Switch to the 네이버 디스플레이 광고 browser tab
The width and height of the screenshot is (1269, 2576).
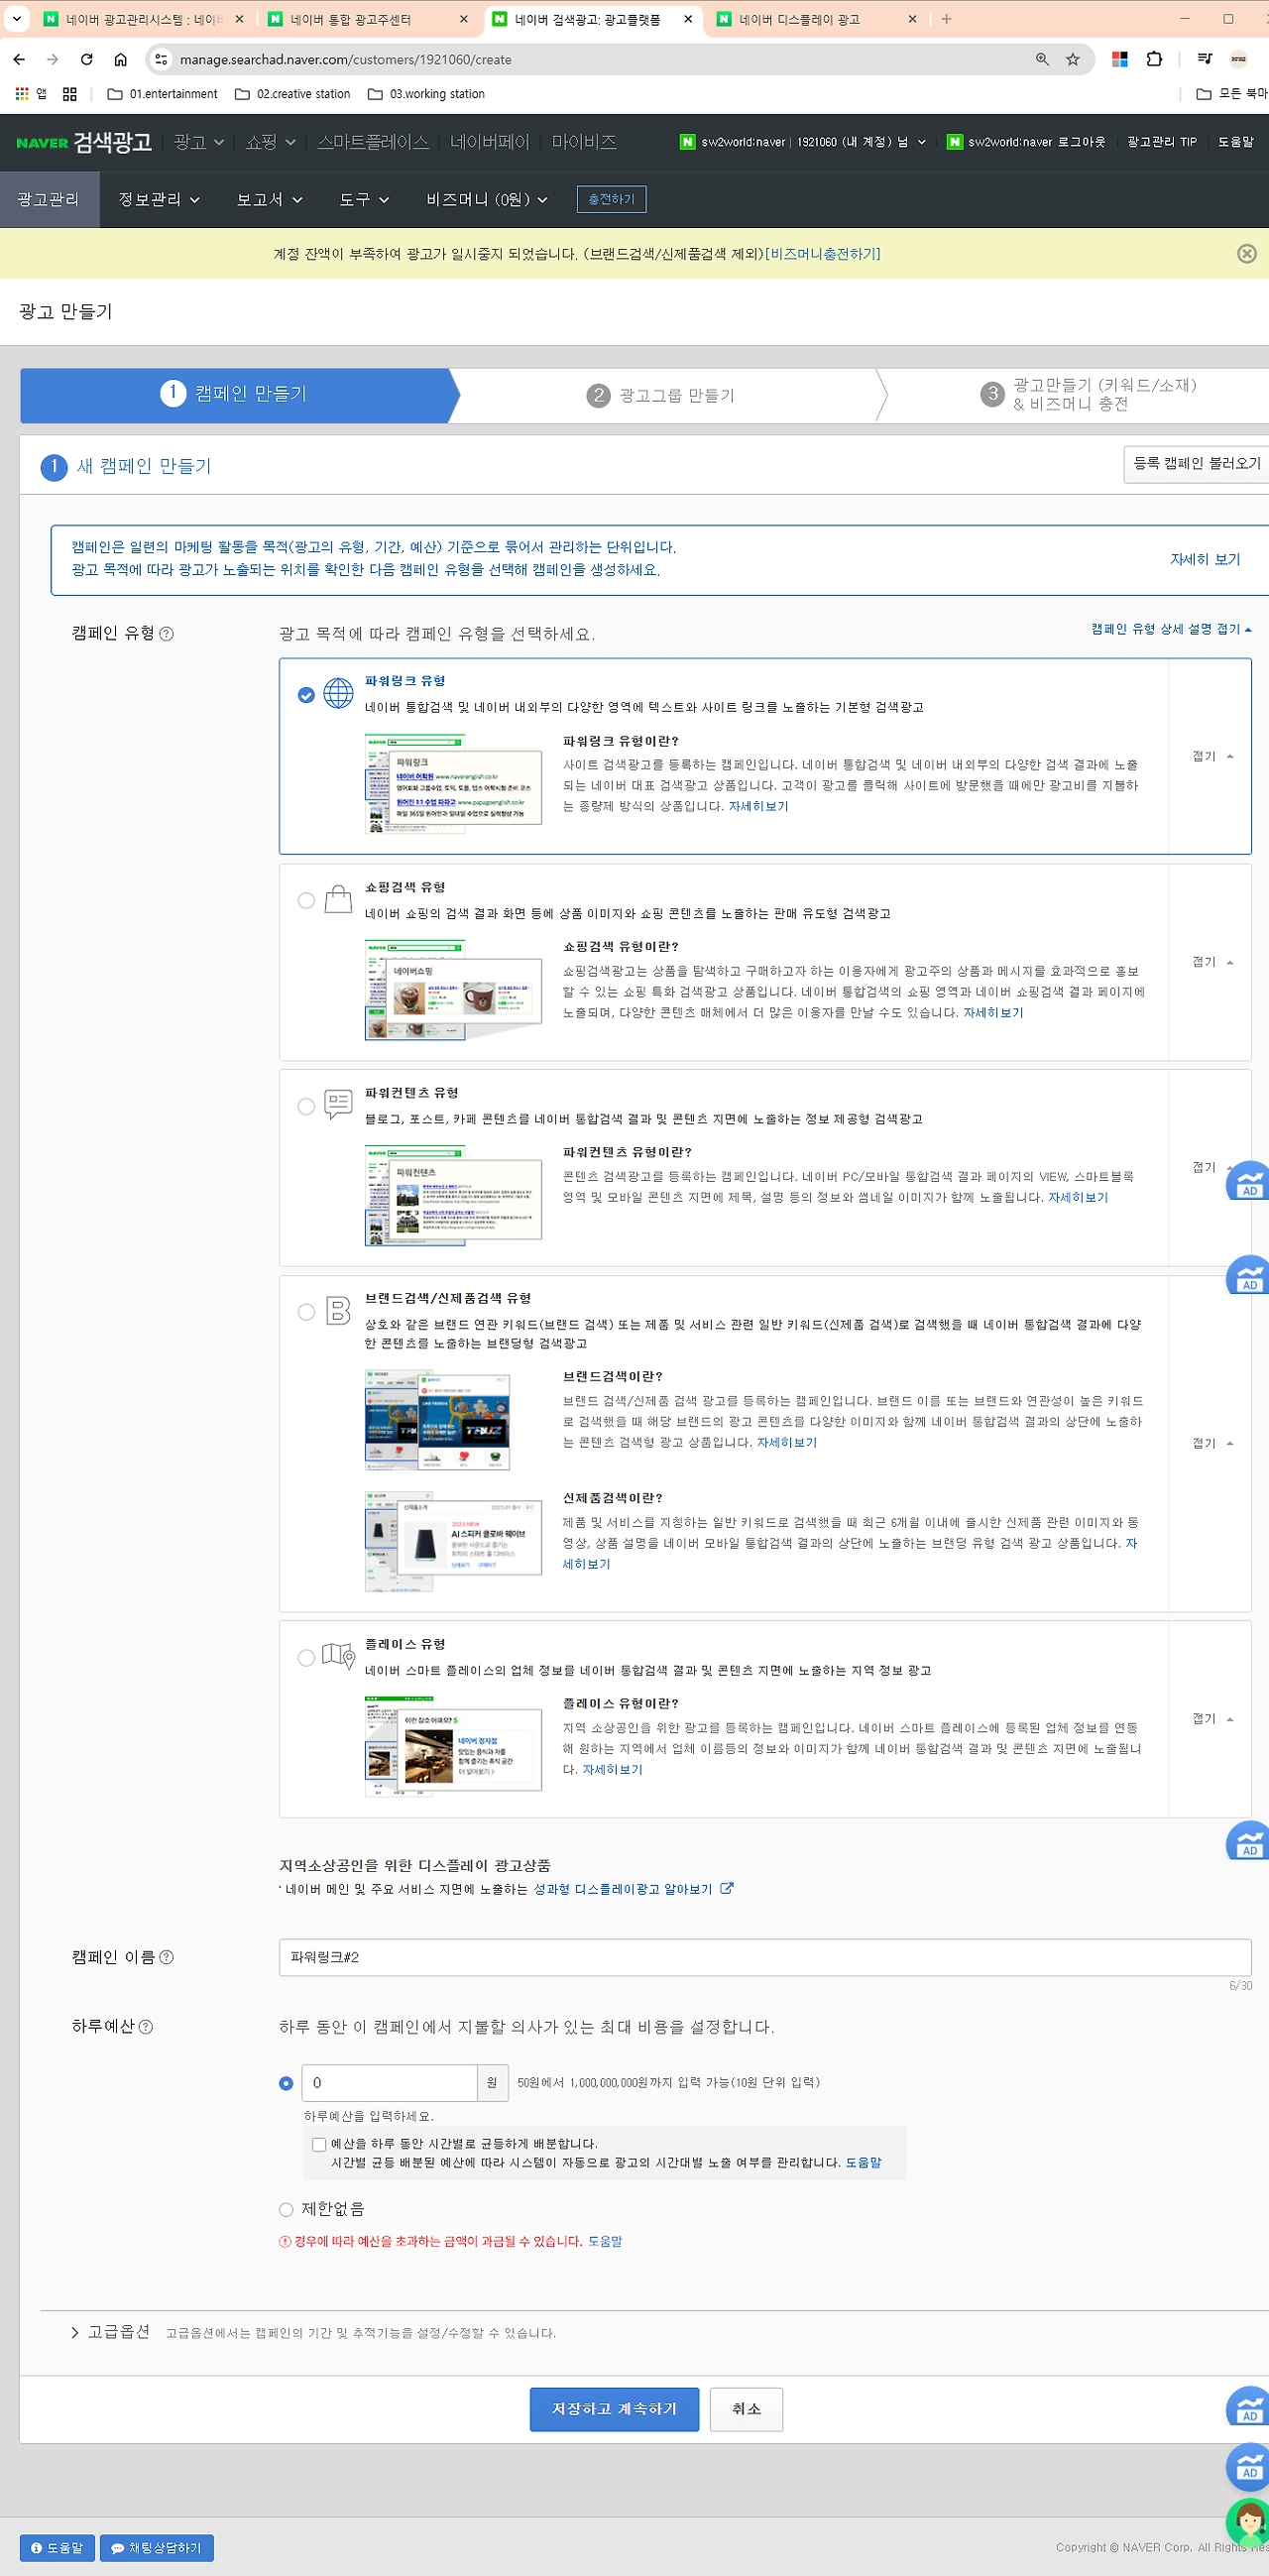[816, 19]
